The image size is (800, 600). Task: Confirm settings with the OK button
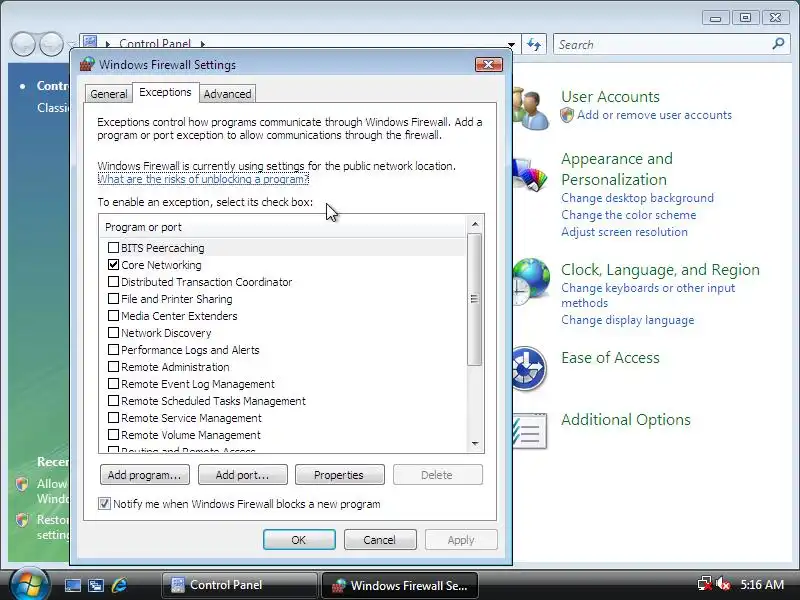pyautogui.click(x=299, y=540)
